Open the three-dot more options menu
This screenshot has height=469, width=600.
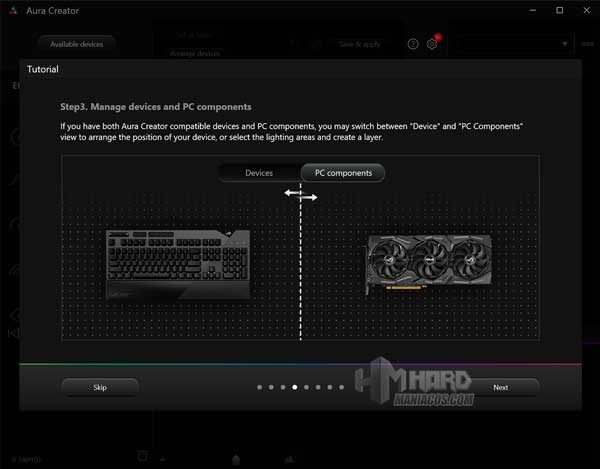pyautogui.click(x=587, y=44)
